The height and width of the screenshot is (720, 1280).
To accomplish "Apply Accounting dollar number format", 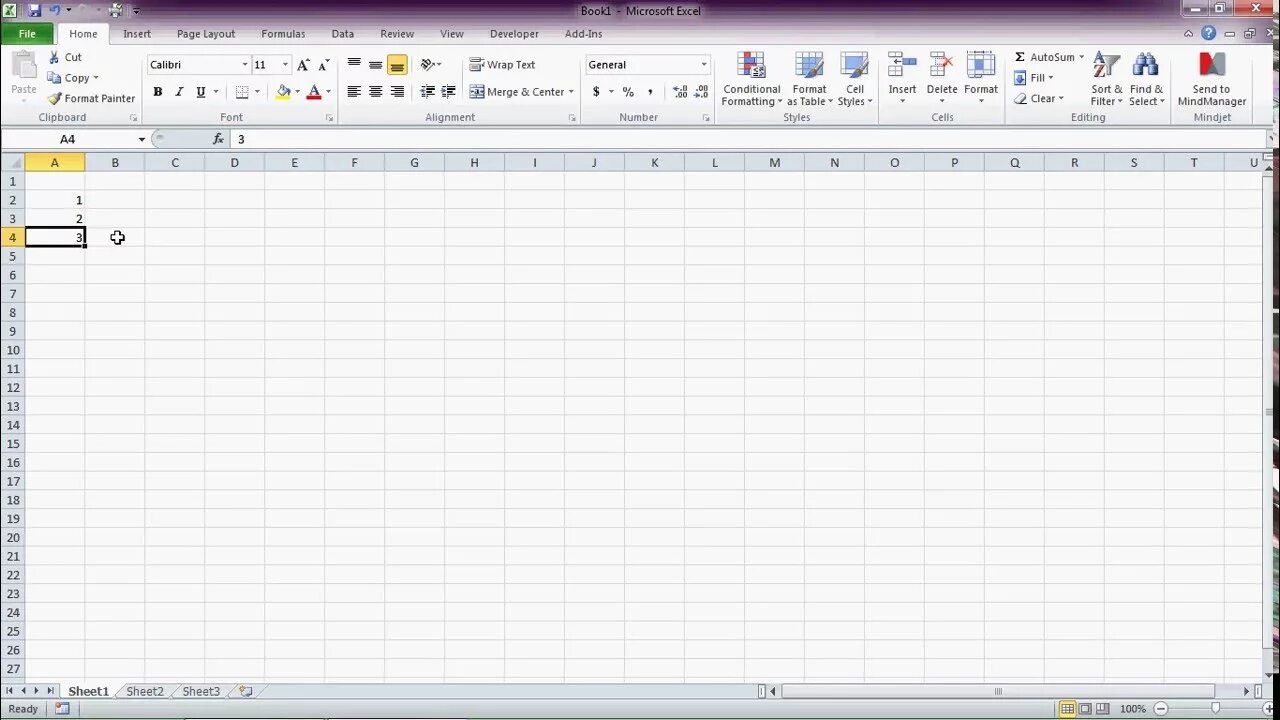I will (x=596, y=92).
